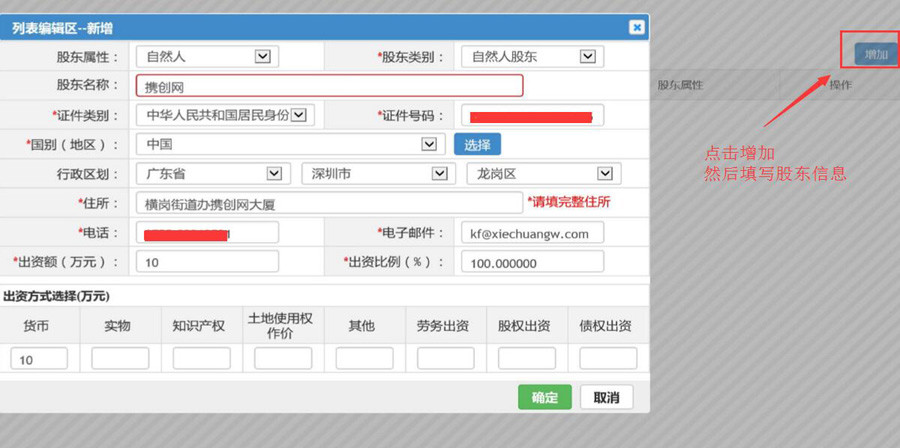Click the 货币 amount input box

[x=39, y=358]
